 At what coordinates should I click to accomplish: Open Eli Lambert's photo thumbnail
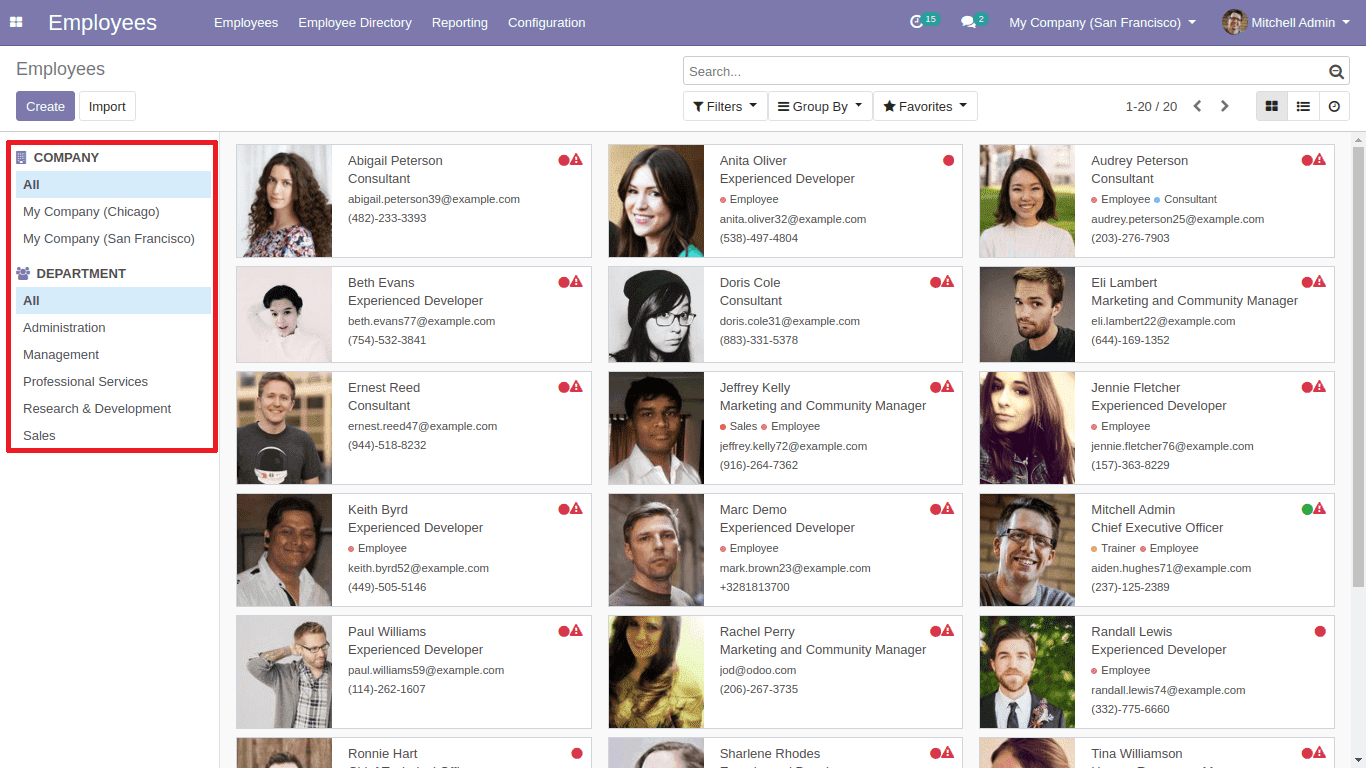(1027, 314)
